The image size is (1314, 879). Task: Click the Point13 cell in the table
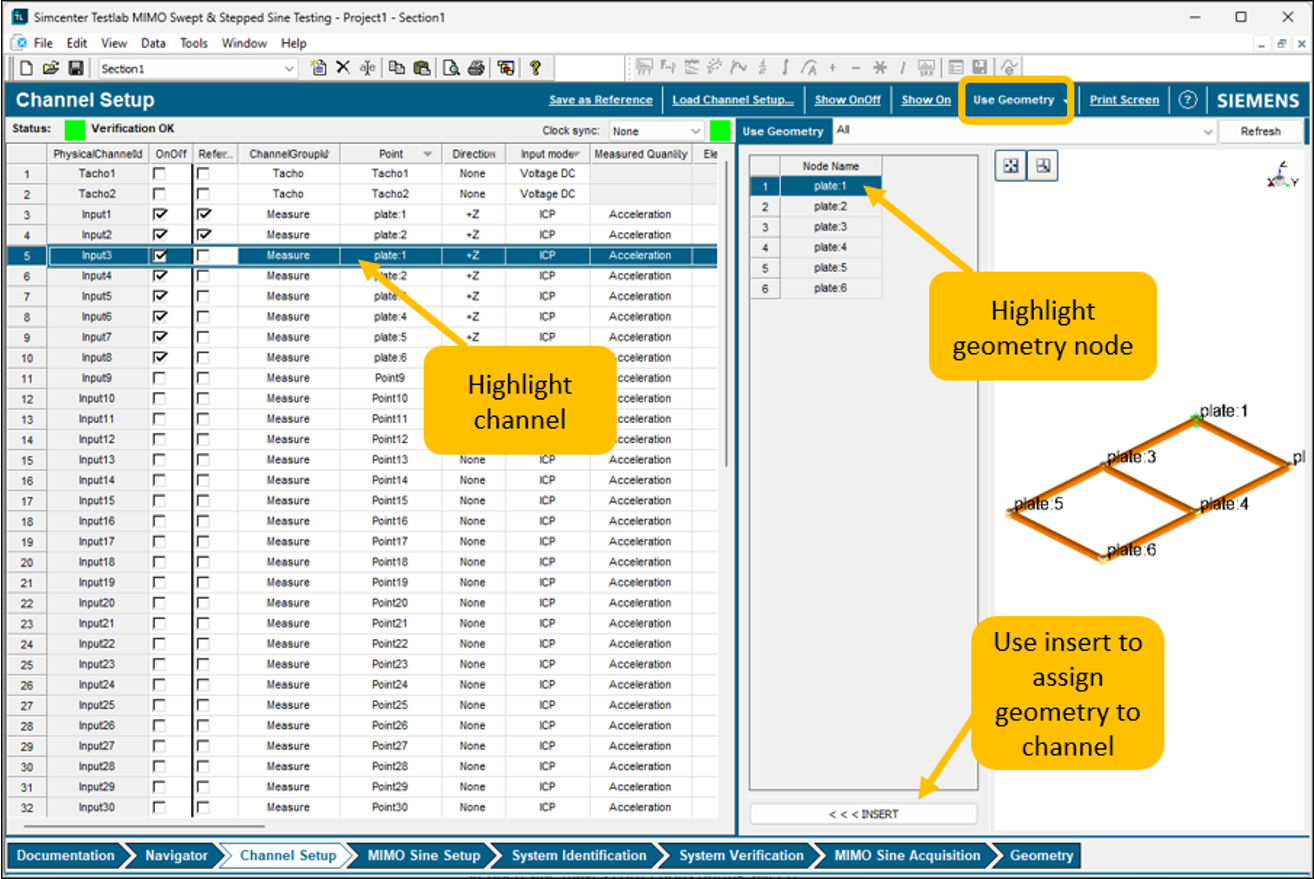click(x=390, y=460)
